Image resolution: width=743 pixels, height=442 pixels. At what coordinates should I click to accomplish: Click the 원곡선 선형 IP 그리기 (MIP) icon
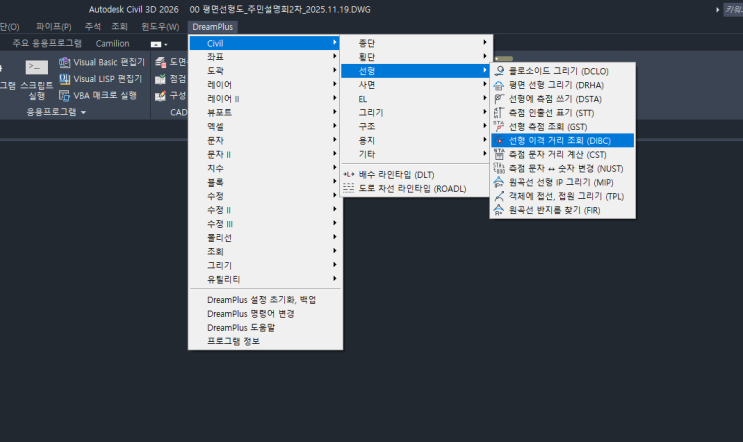[499, 182]
